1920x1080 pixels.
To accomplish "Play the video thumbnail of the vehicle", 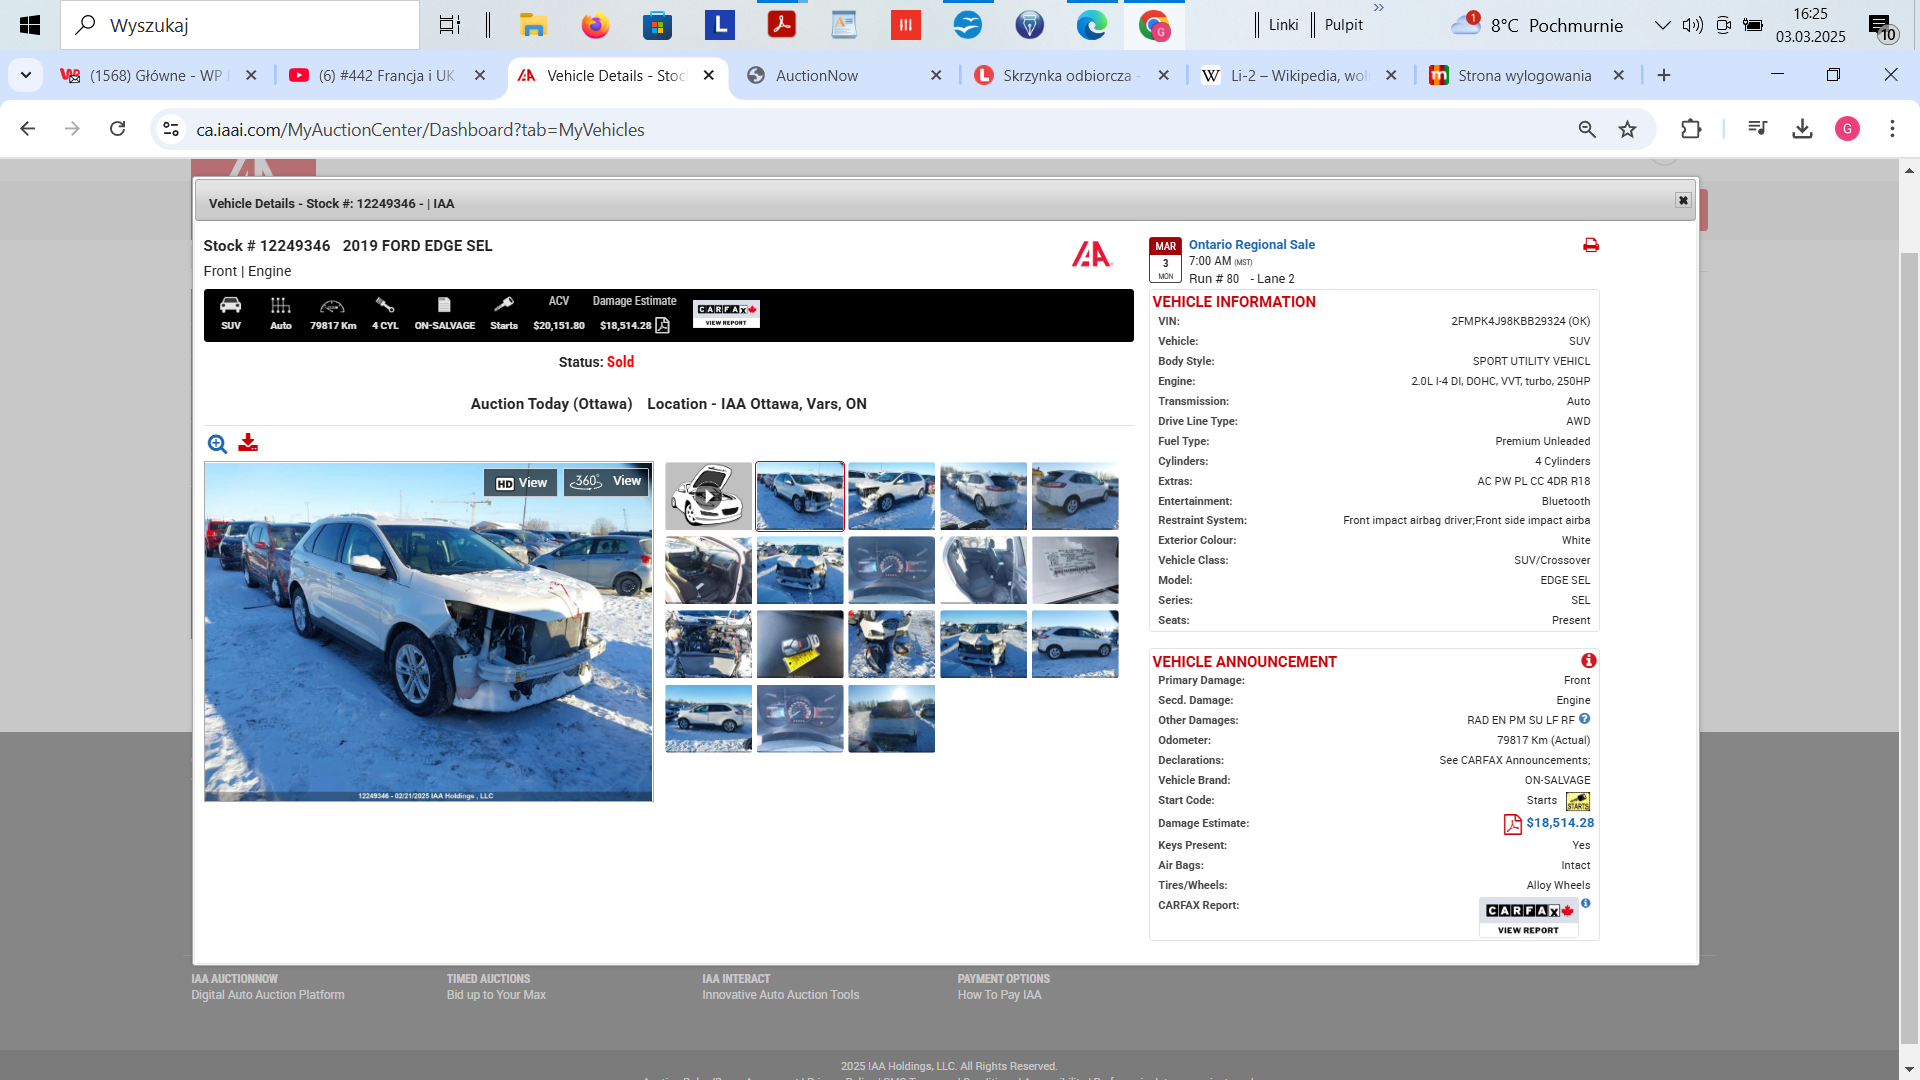I will 708,496.
